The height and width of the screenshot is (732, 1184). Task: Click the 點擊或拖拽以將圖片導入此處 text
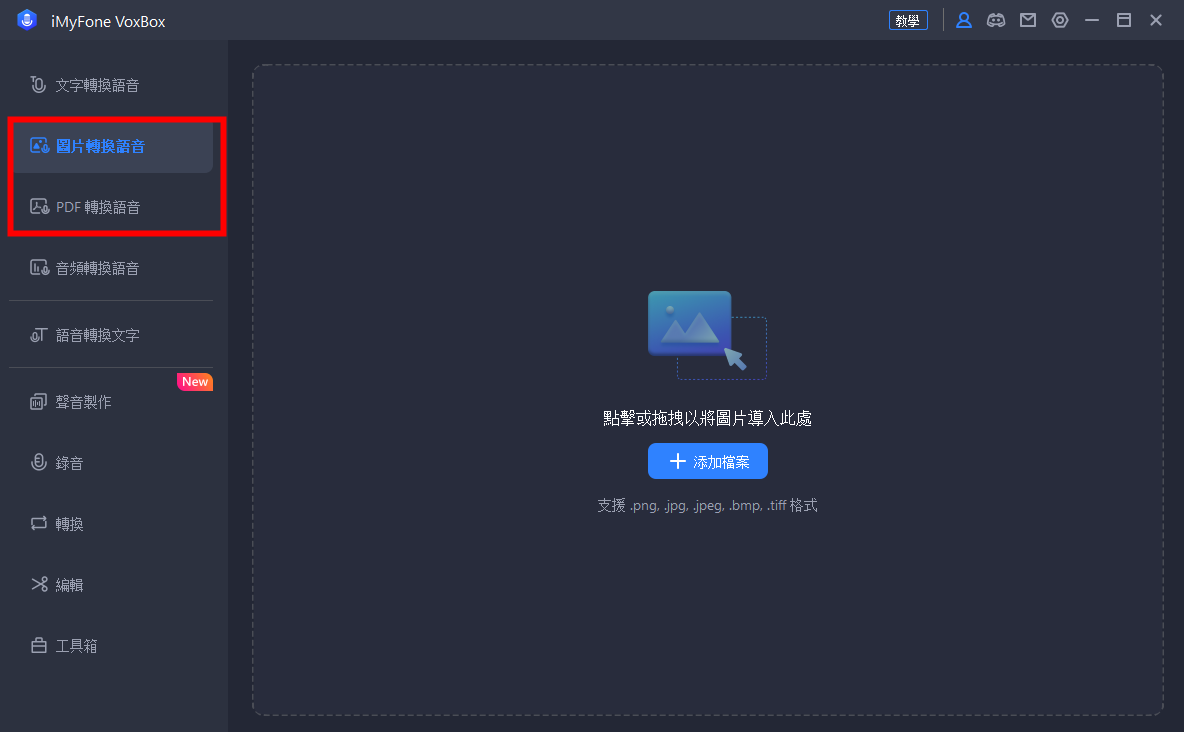pyautogui.click(x=708, y=418)
